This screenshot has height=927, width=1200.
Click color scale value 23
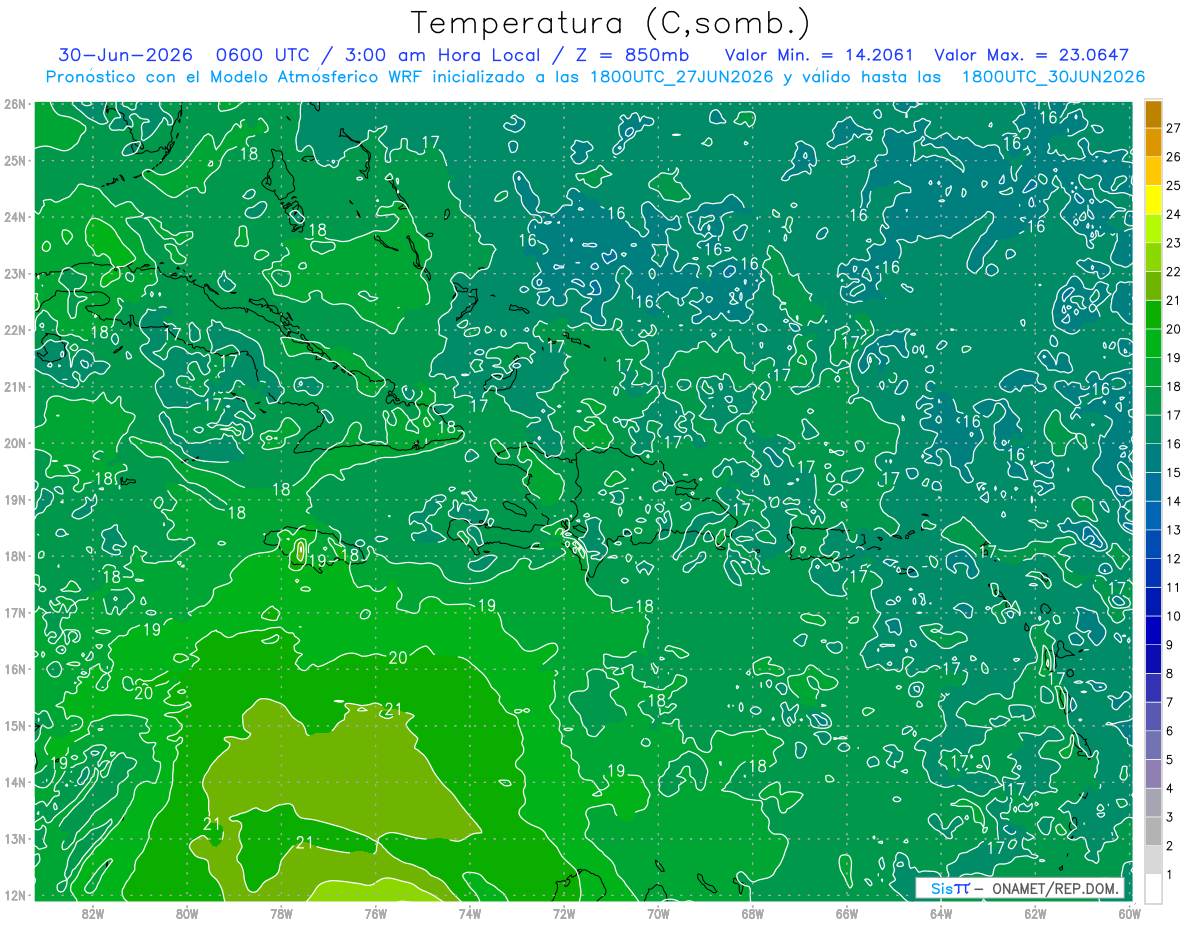click(x=1174, y=243)
